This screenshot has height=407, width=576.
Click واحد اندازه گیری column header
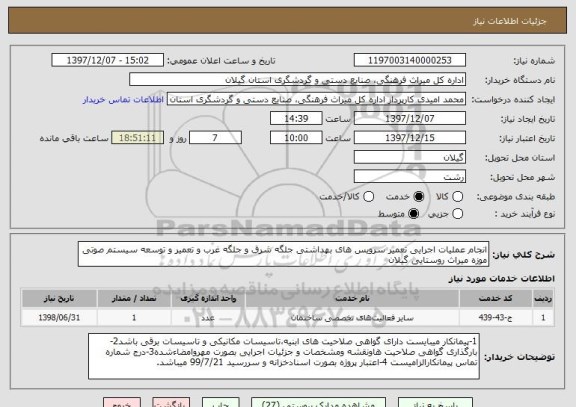click(208, 298)
